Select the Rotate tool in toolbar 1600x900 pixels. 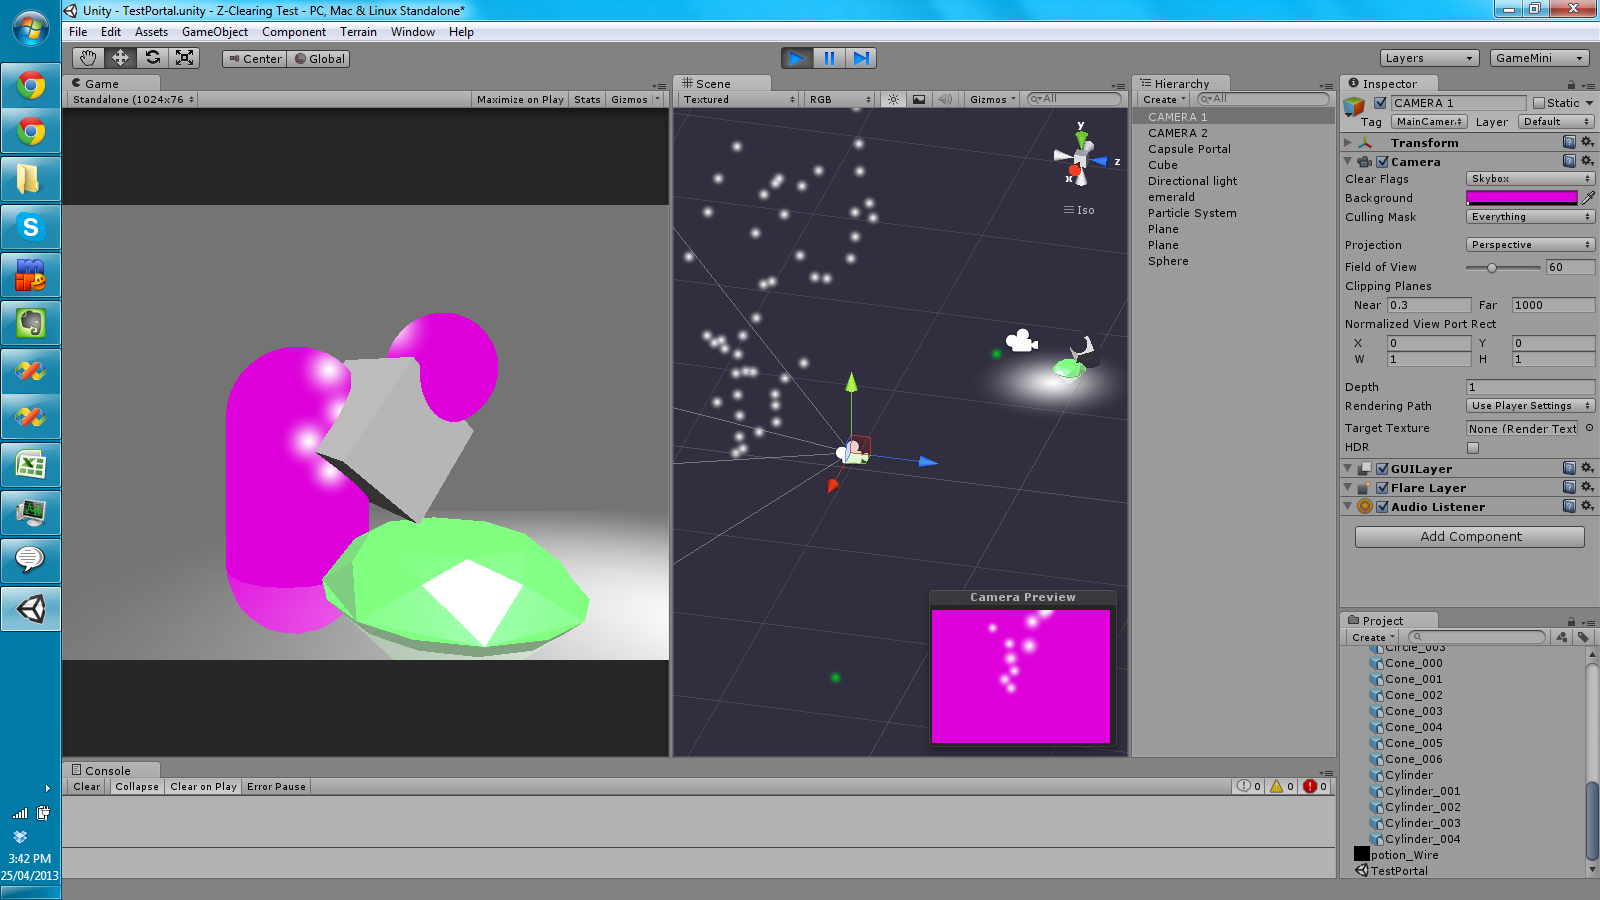[152, 58]
